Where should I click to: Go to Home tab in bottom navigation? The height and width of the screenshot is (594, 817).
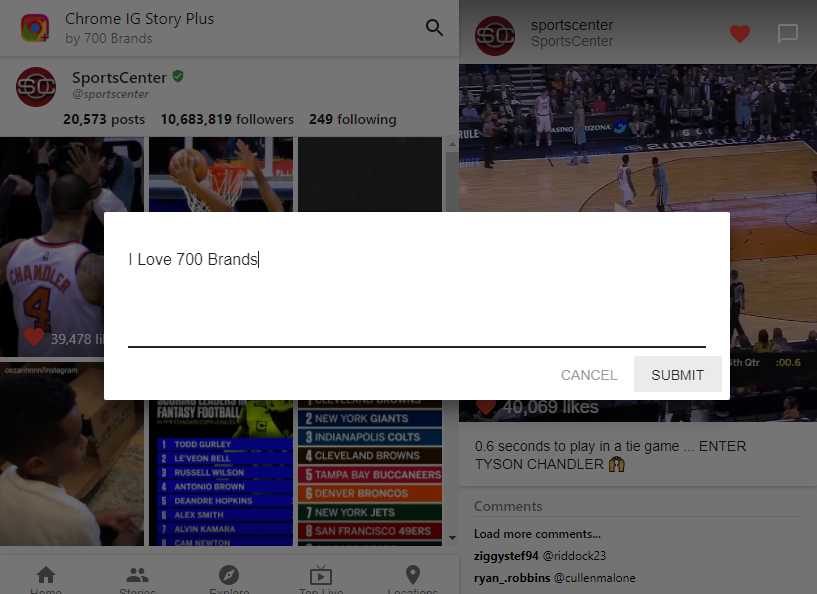[x=46, y=579]
